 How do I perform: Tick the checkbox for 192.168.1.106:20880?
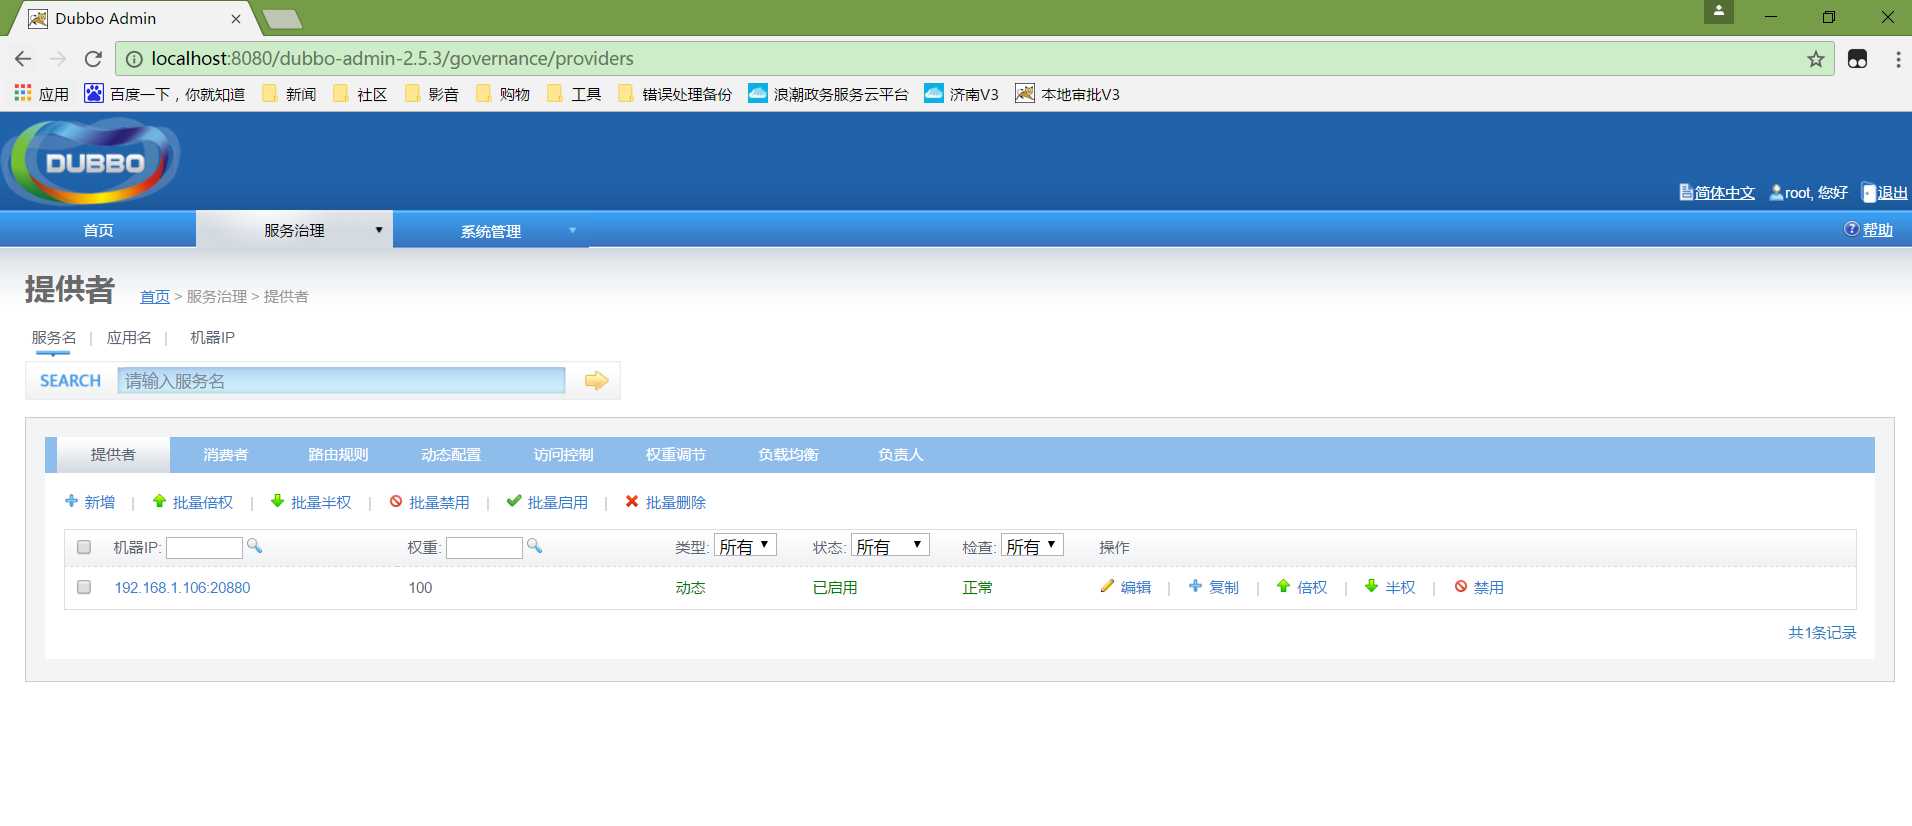pyautogui.click(x=84, y=587)
